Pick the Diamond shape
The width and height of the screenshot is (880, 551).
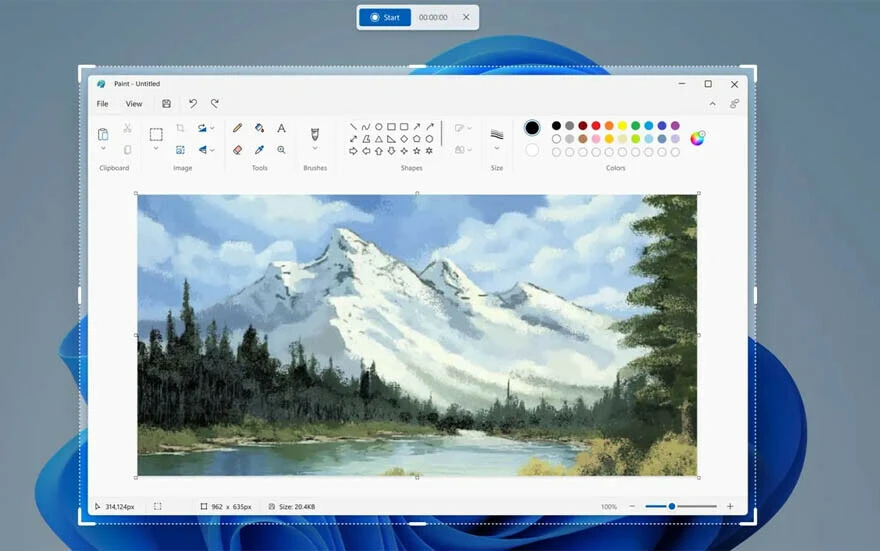tap(404, 139)
